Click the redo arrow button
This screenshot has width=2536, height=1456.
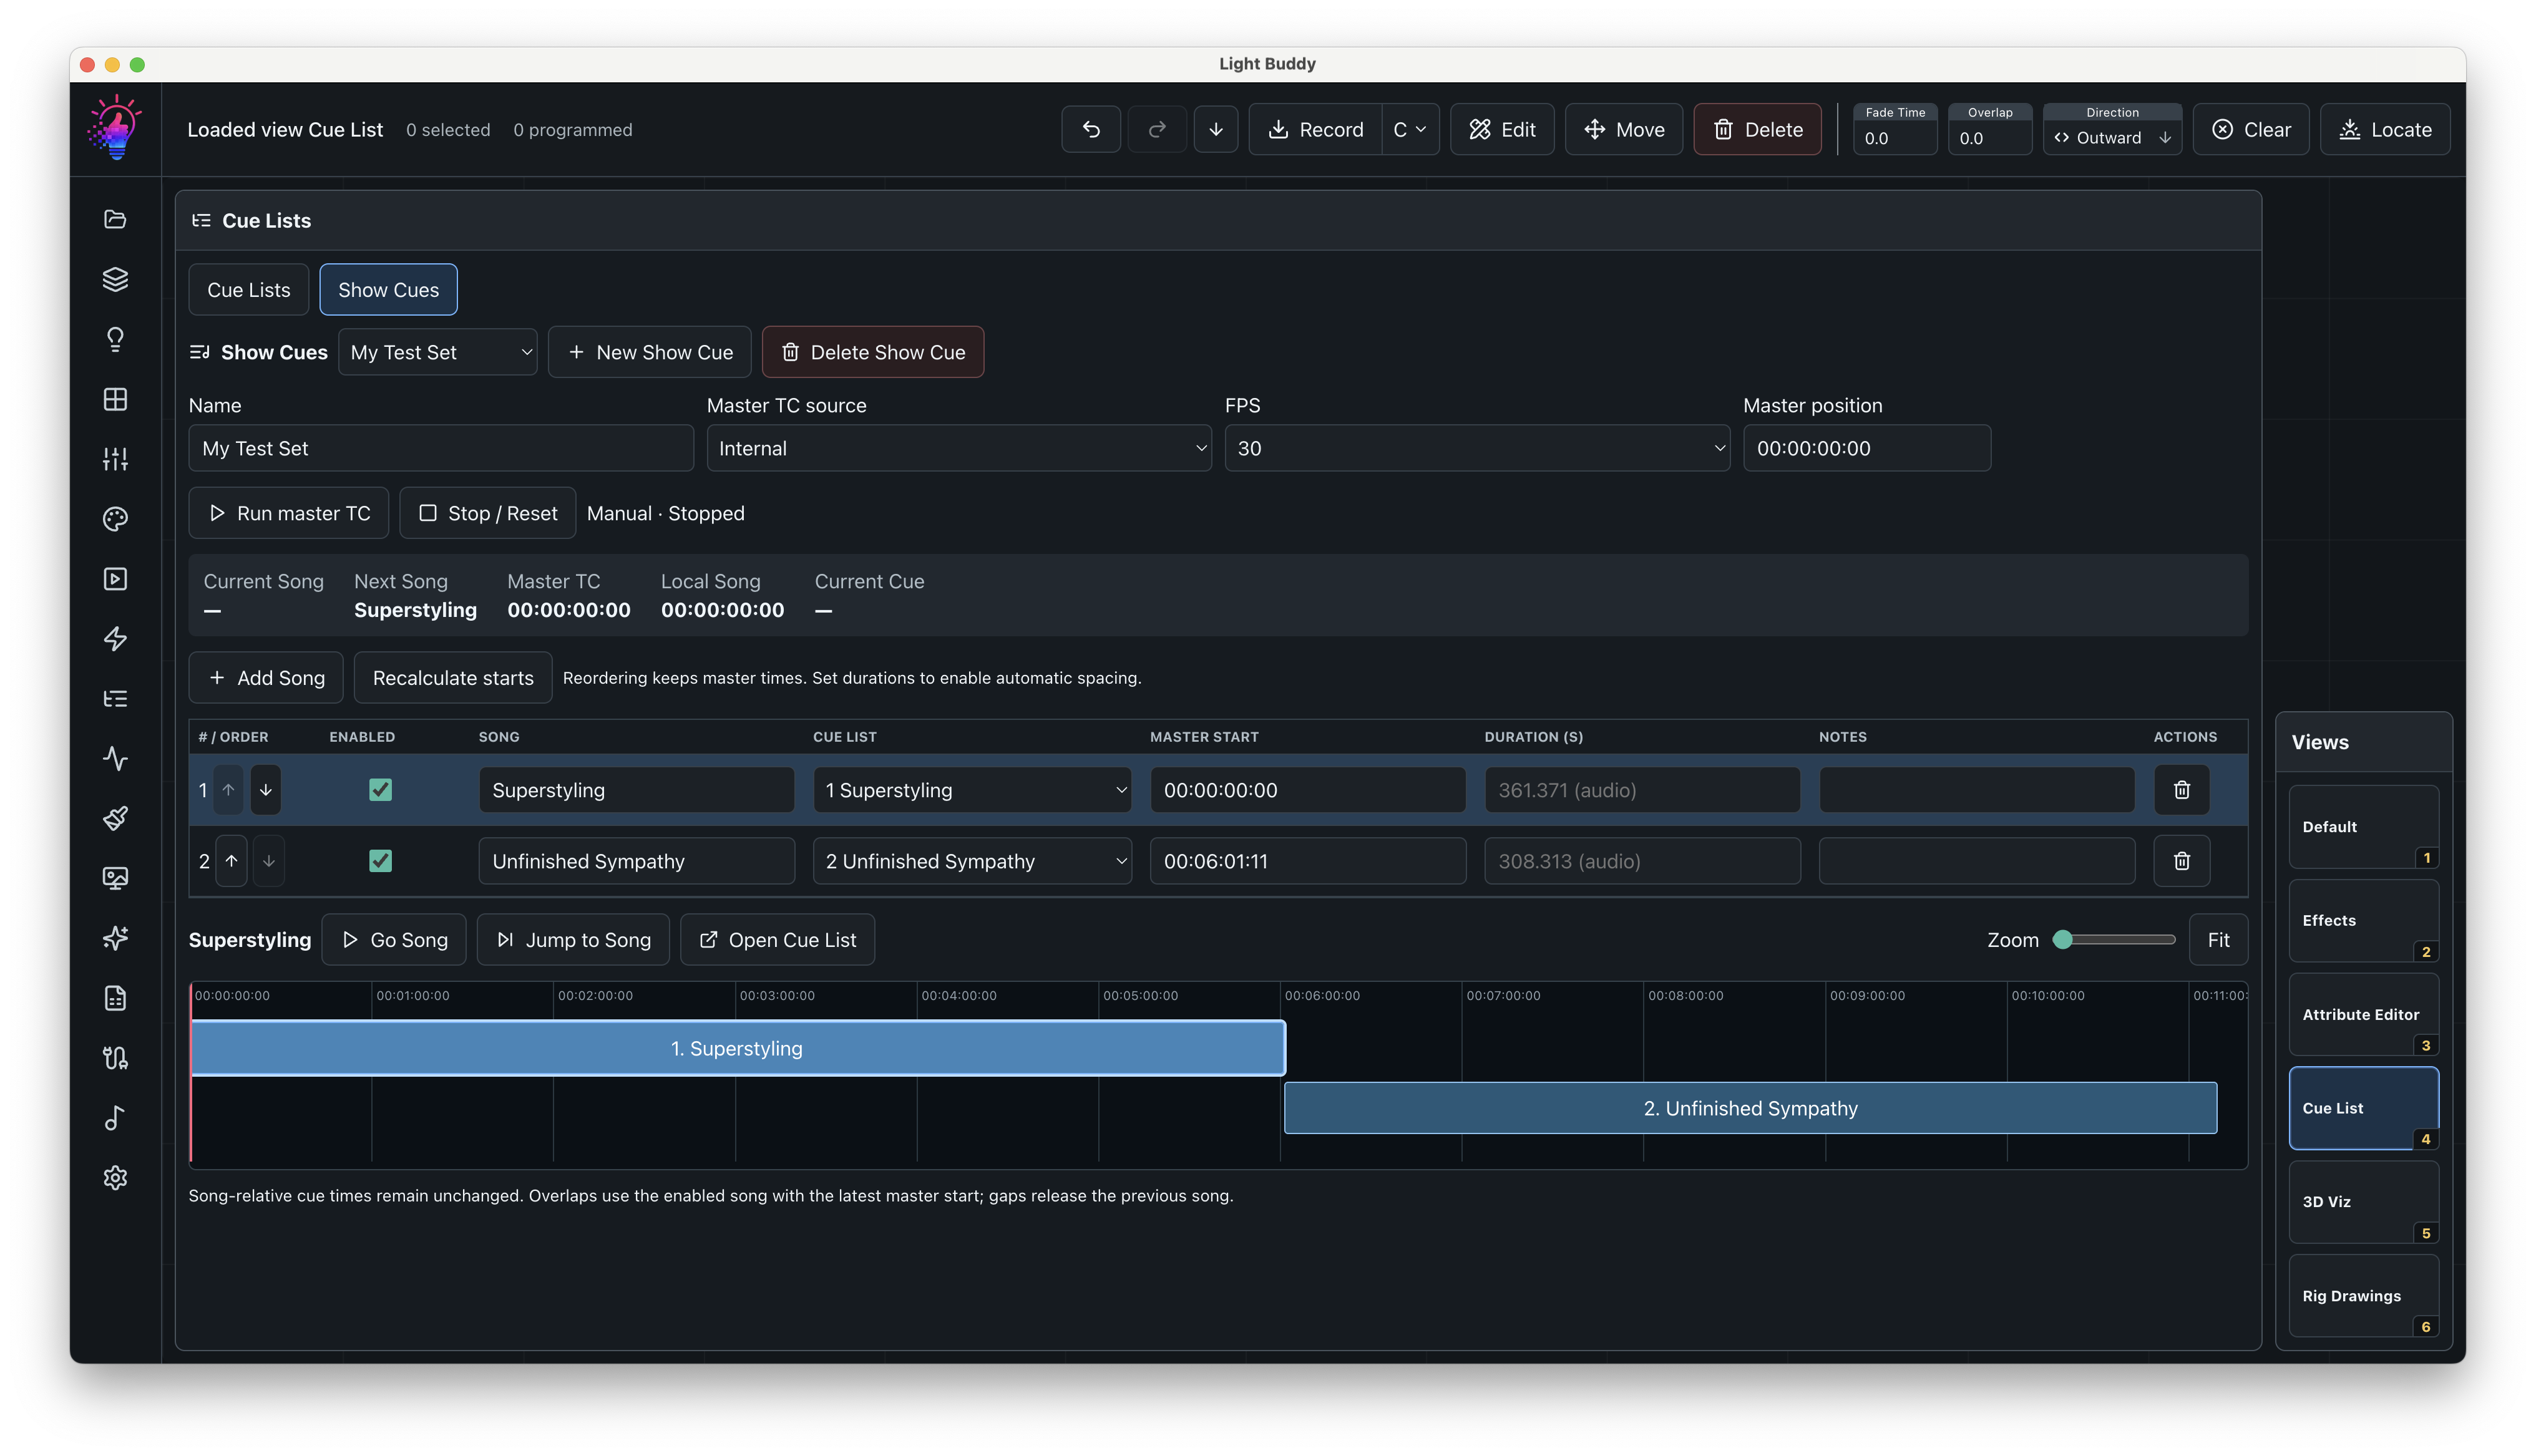[1157, 129]
